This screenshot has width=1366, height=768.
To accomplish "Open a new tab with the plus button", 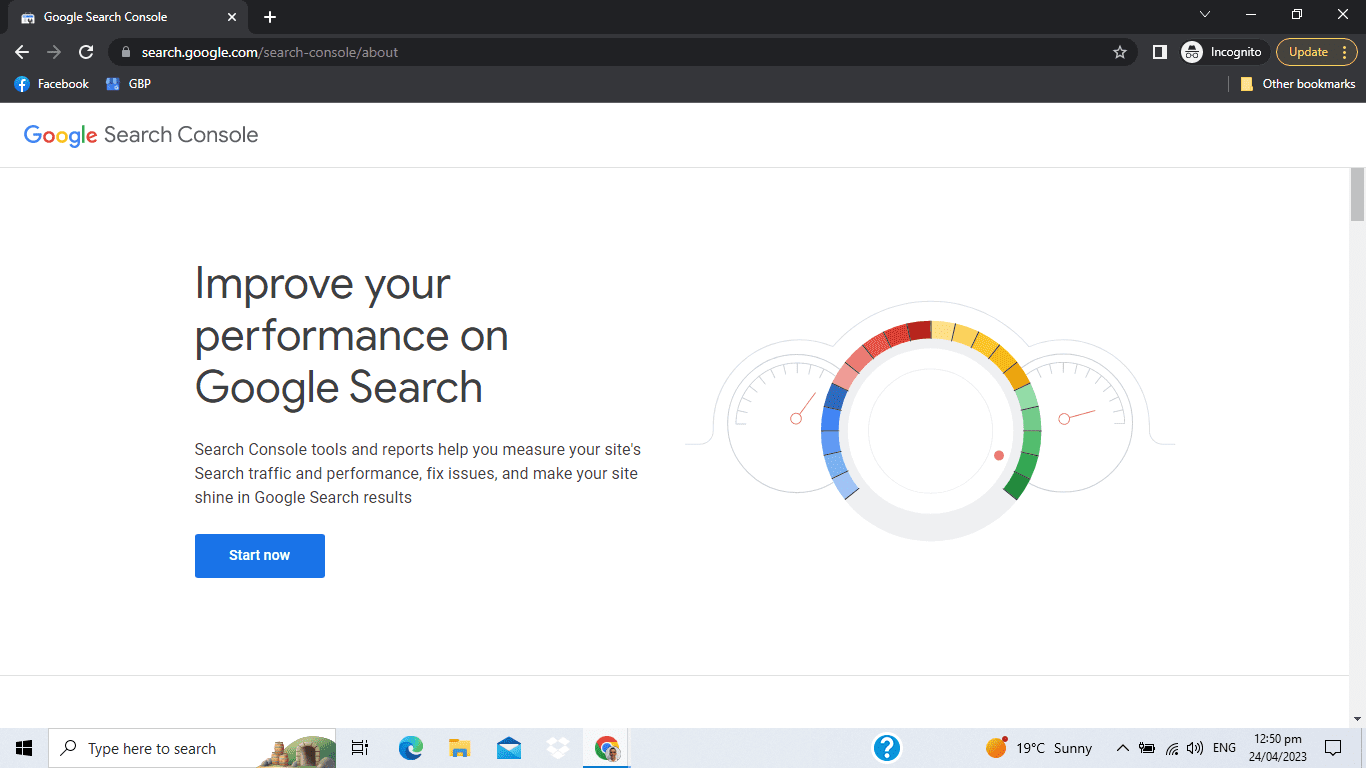I will tap(270, 17).
